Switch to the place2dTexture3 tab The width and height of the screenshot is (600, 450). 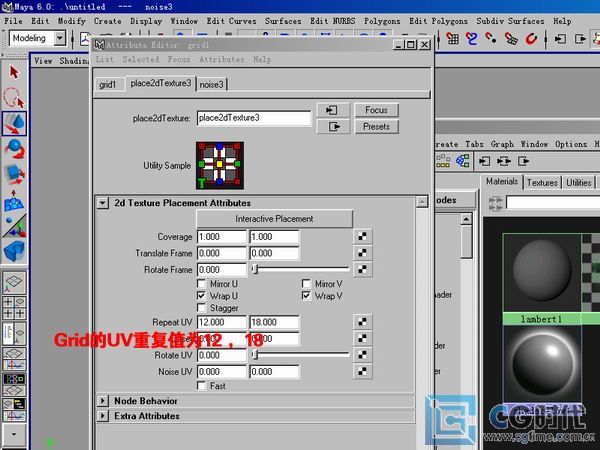pos(161,83)
